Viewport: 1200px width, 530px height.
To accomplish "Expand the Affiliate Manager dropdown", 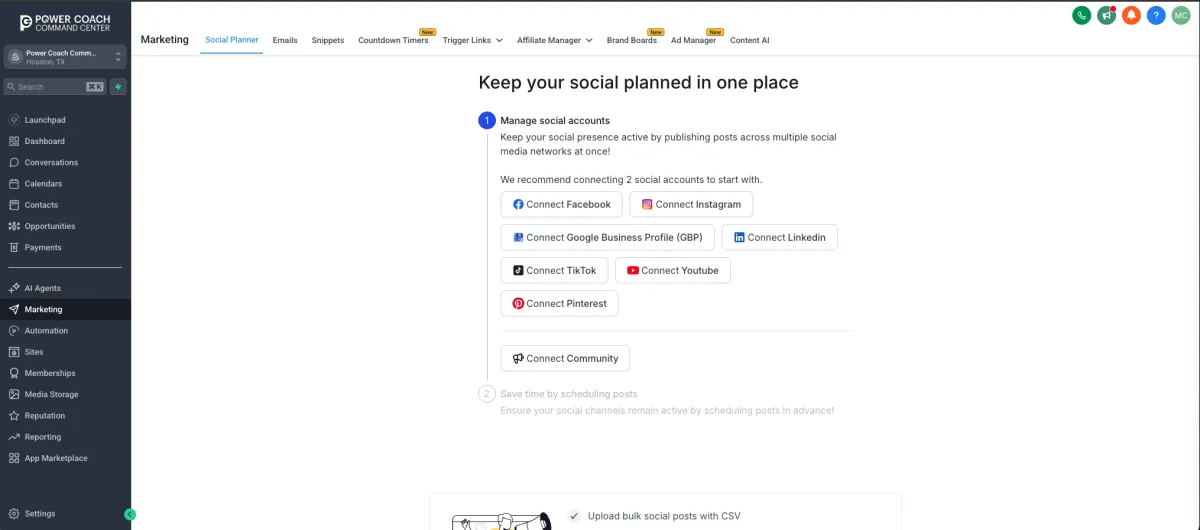I will pos(555,40).
